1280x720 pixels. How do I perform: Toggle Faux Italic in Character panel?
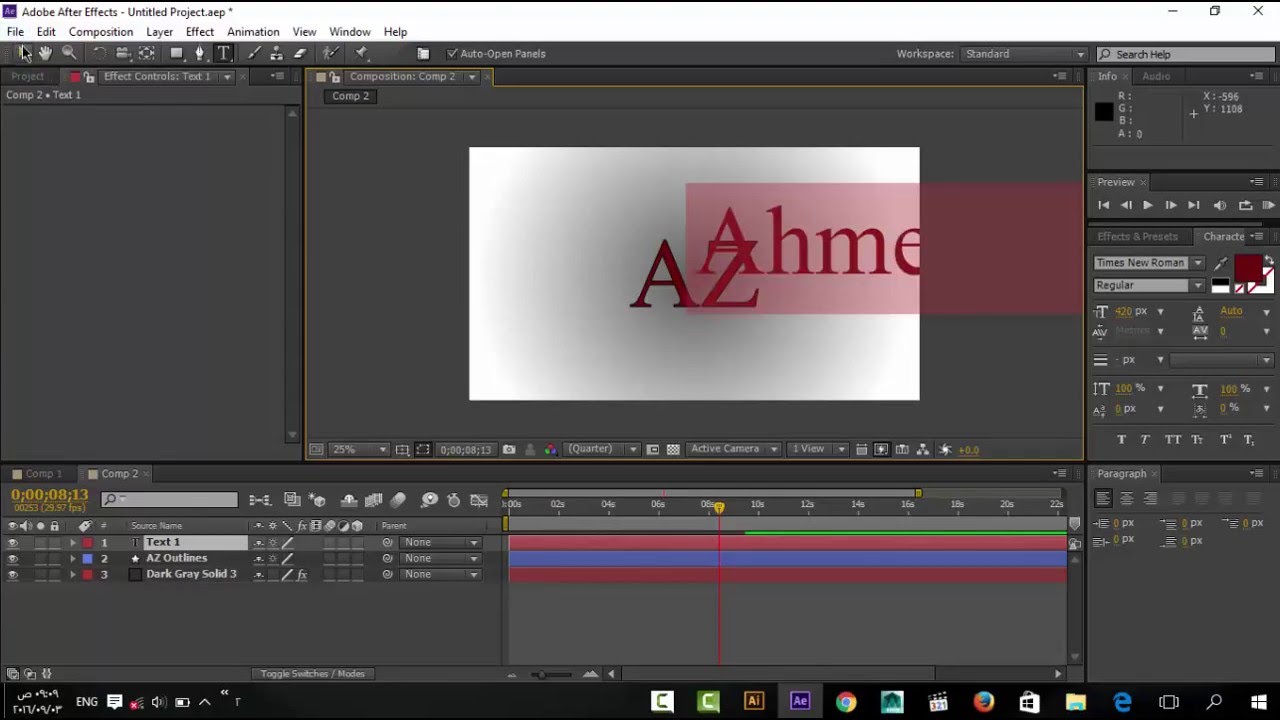[1145, 440]
